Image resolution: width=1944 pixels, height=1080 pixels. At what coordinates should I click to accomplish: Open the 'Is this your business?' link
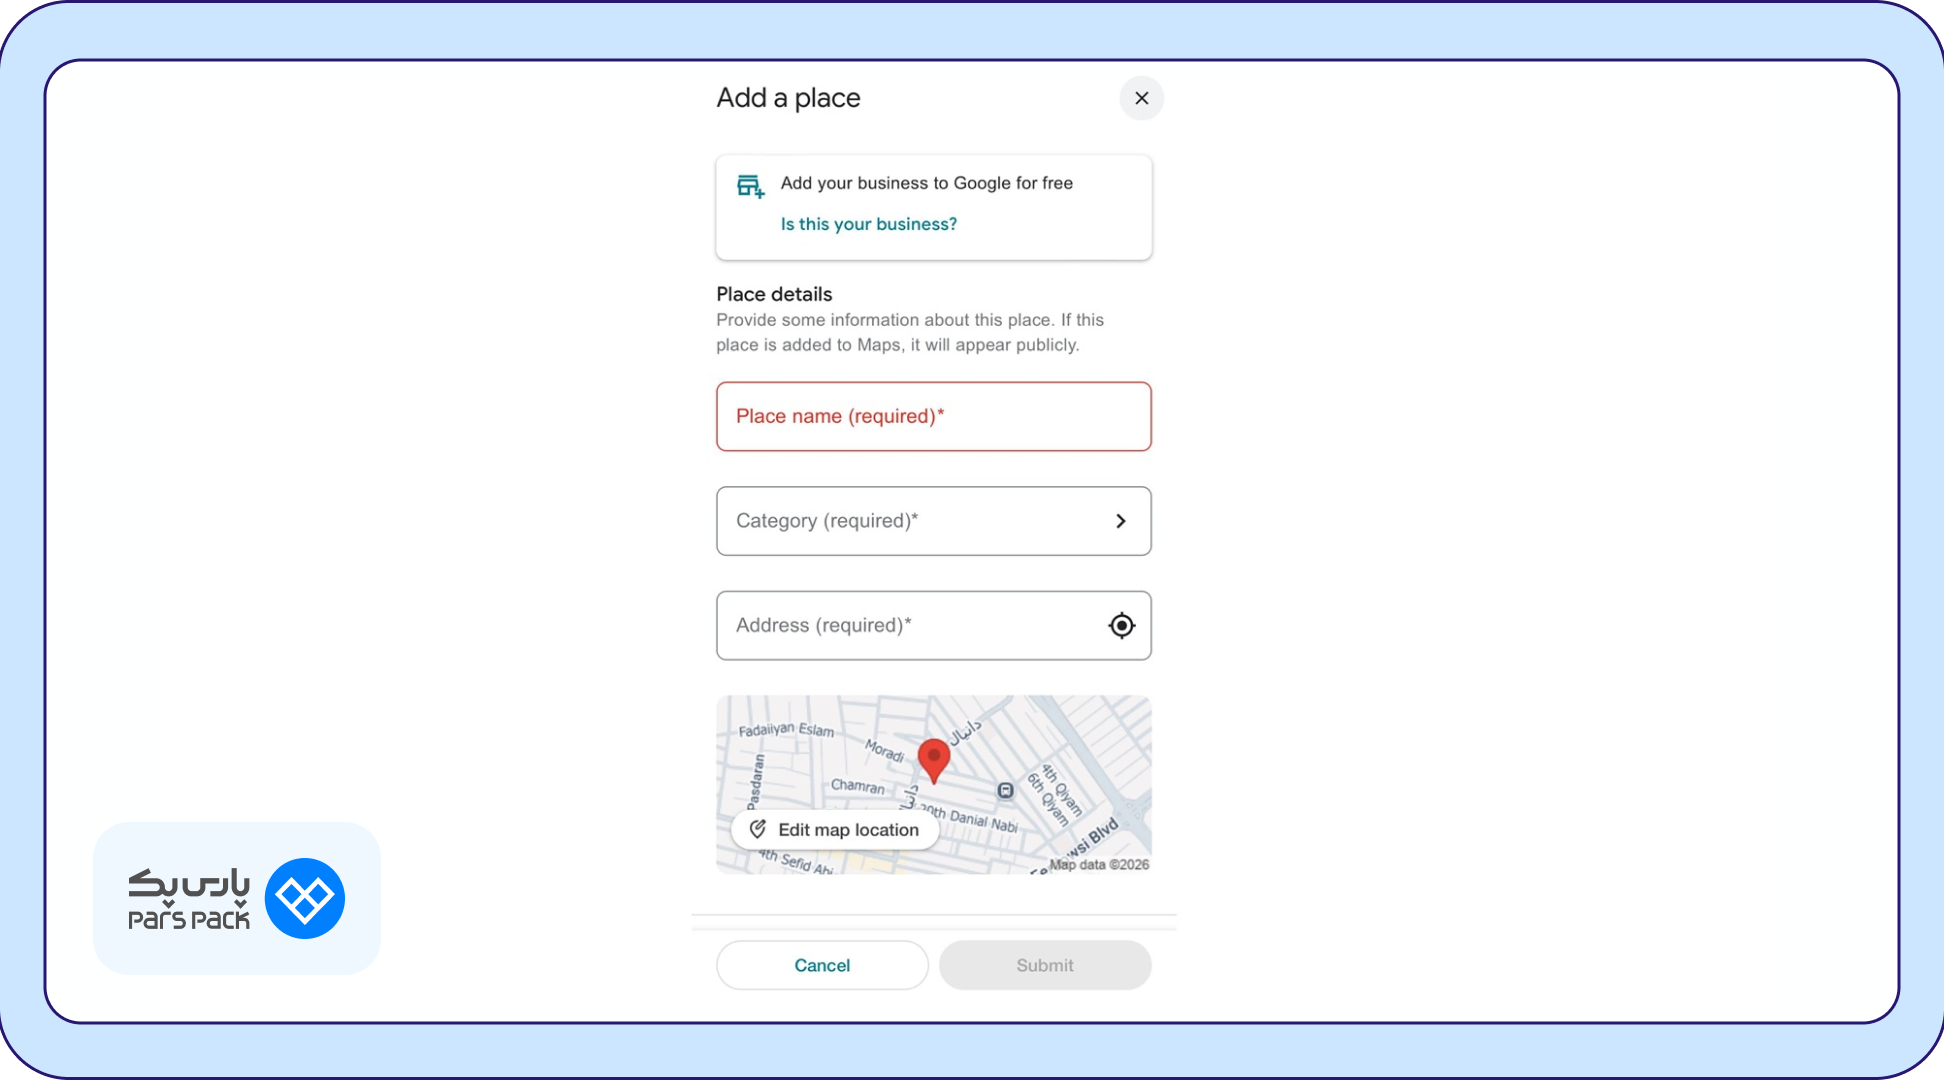868,224
